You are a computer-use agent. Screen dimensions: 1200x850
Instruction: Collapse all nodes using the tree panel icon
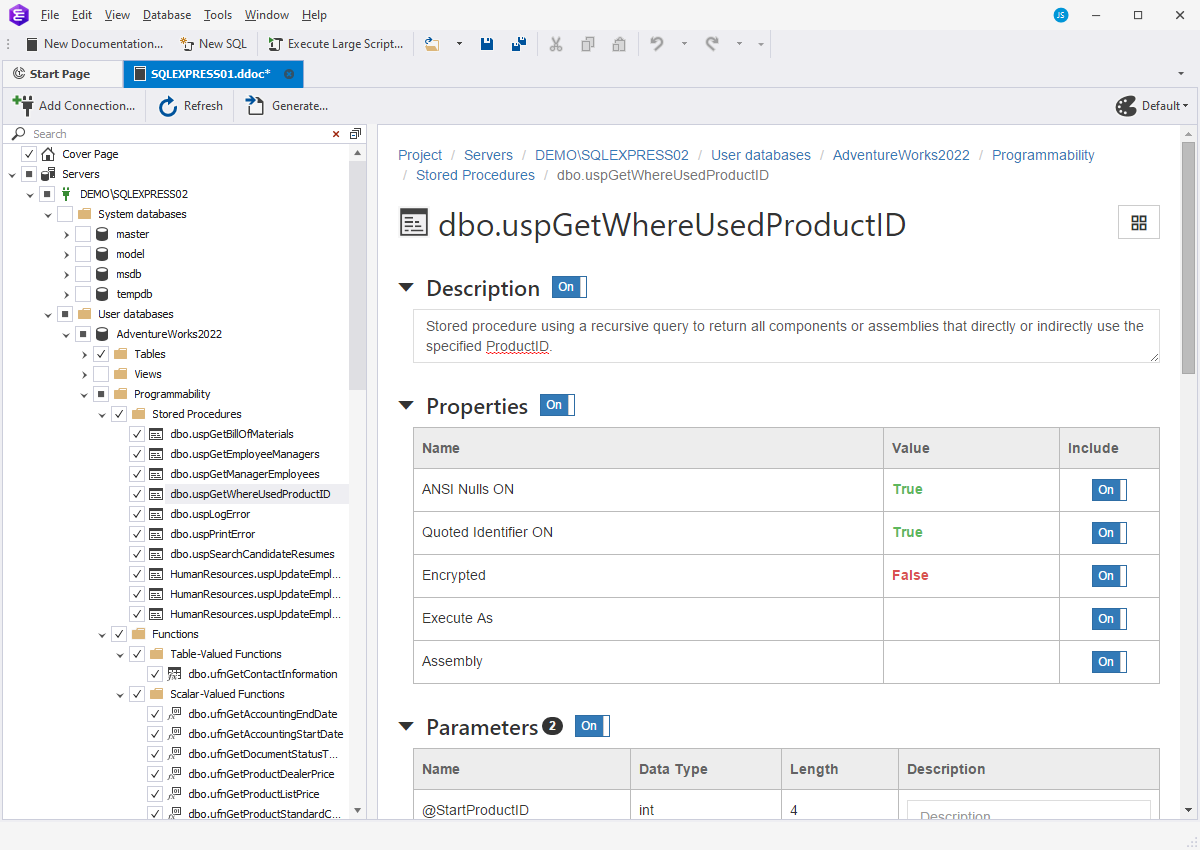(x=355, y=133)
